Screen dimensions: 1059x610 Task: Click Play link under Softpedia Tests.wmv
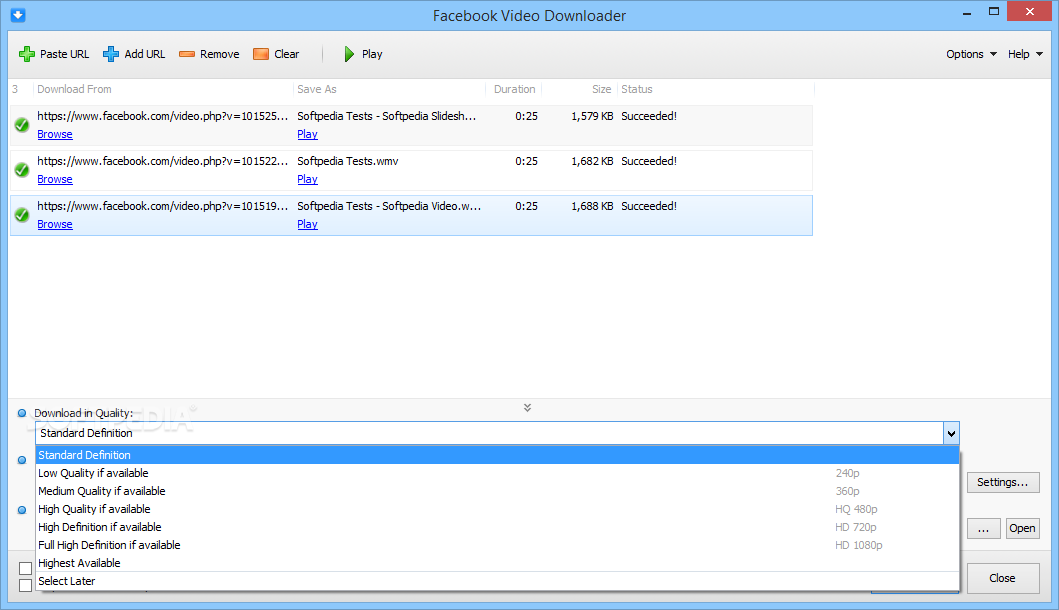click(x=307, y=179)
